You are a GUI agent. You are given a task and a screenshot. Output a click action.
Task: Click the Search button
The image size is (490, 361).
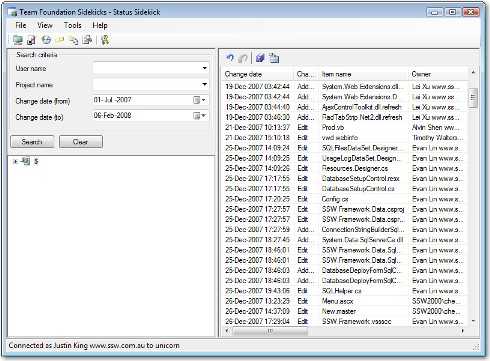[x=32, y=142]
